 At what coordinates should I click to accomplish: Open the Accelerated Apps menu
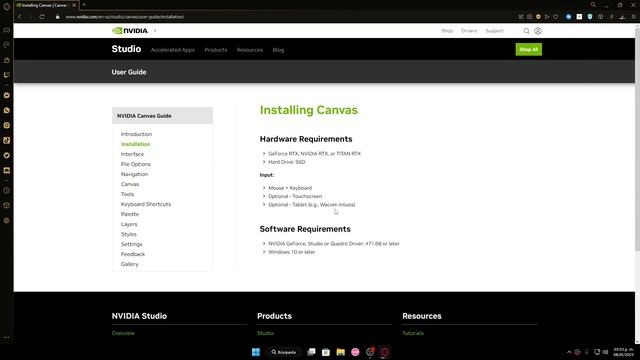tap(173, 50)
